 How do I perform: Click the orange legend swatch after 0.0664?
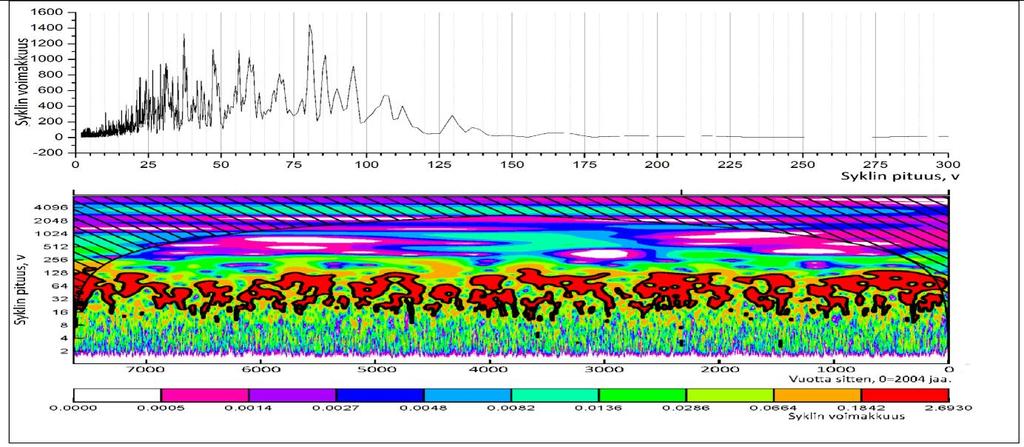click(x=818, y=395)
